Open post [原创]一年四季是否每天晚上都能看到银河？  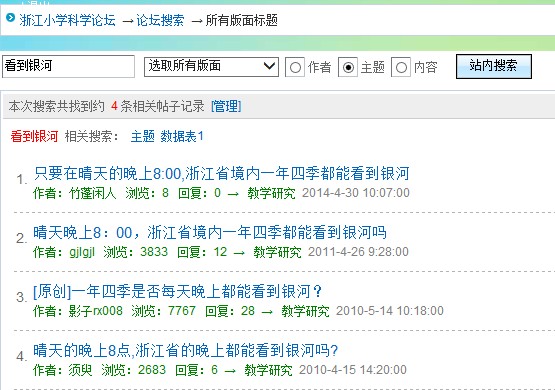[x=178, y=292]
